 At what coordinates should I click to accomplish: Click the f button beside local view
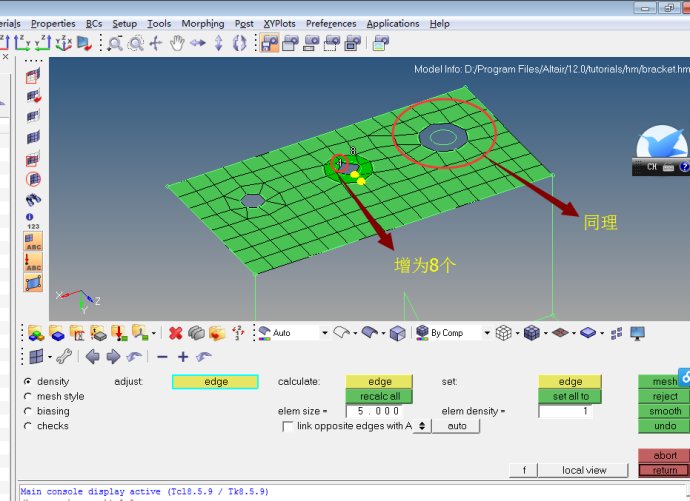pyautogui.click(x=524, y=470)
